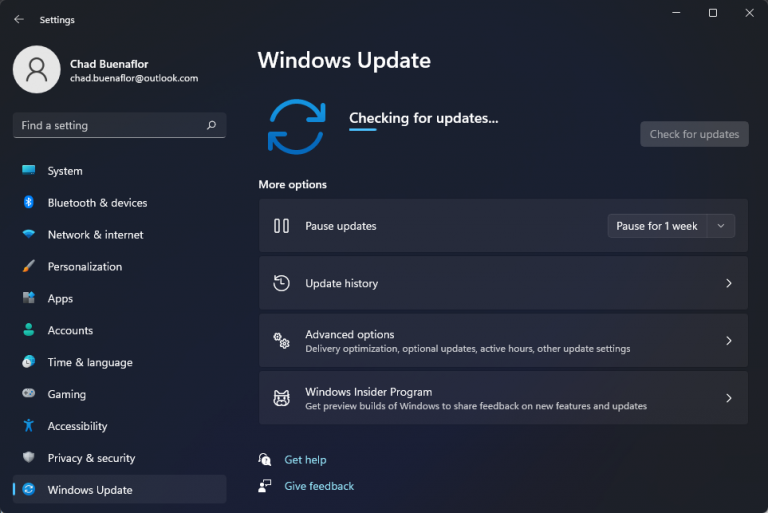This screenshot has width=768, height=513.
Task: Click the search magnifier icon
Action: click(211, 125)
